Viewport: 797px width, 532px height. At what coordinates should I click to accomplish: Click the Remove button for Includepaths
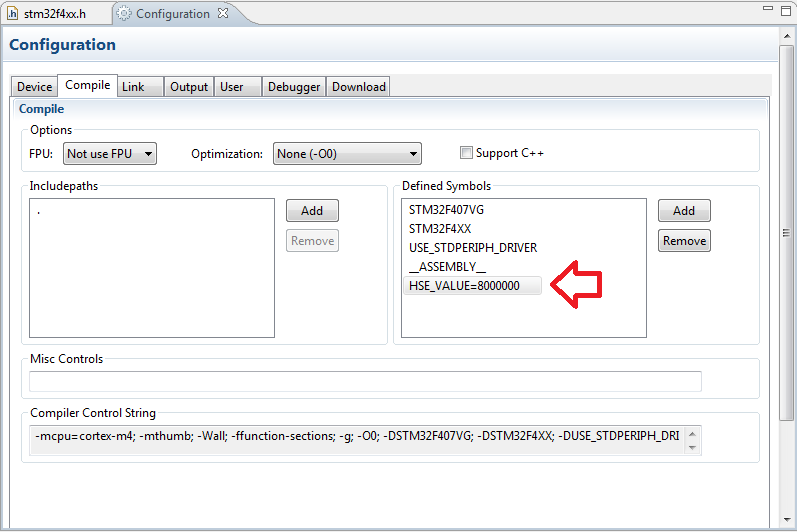tap(312, 240)
